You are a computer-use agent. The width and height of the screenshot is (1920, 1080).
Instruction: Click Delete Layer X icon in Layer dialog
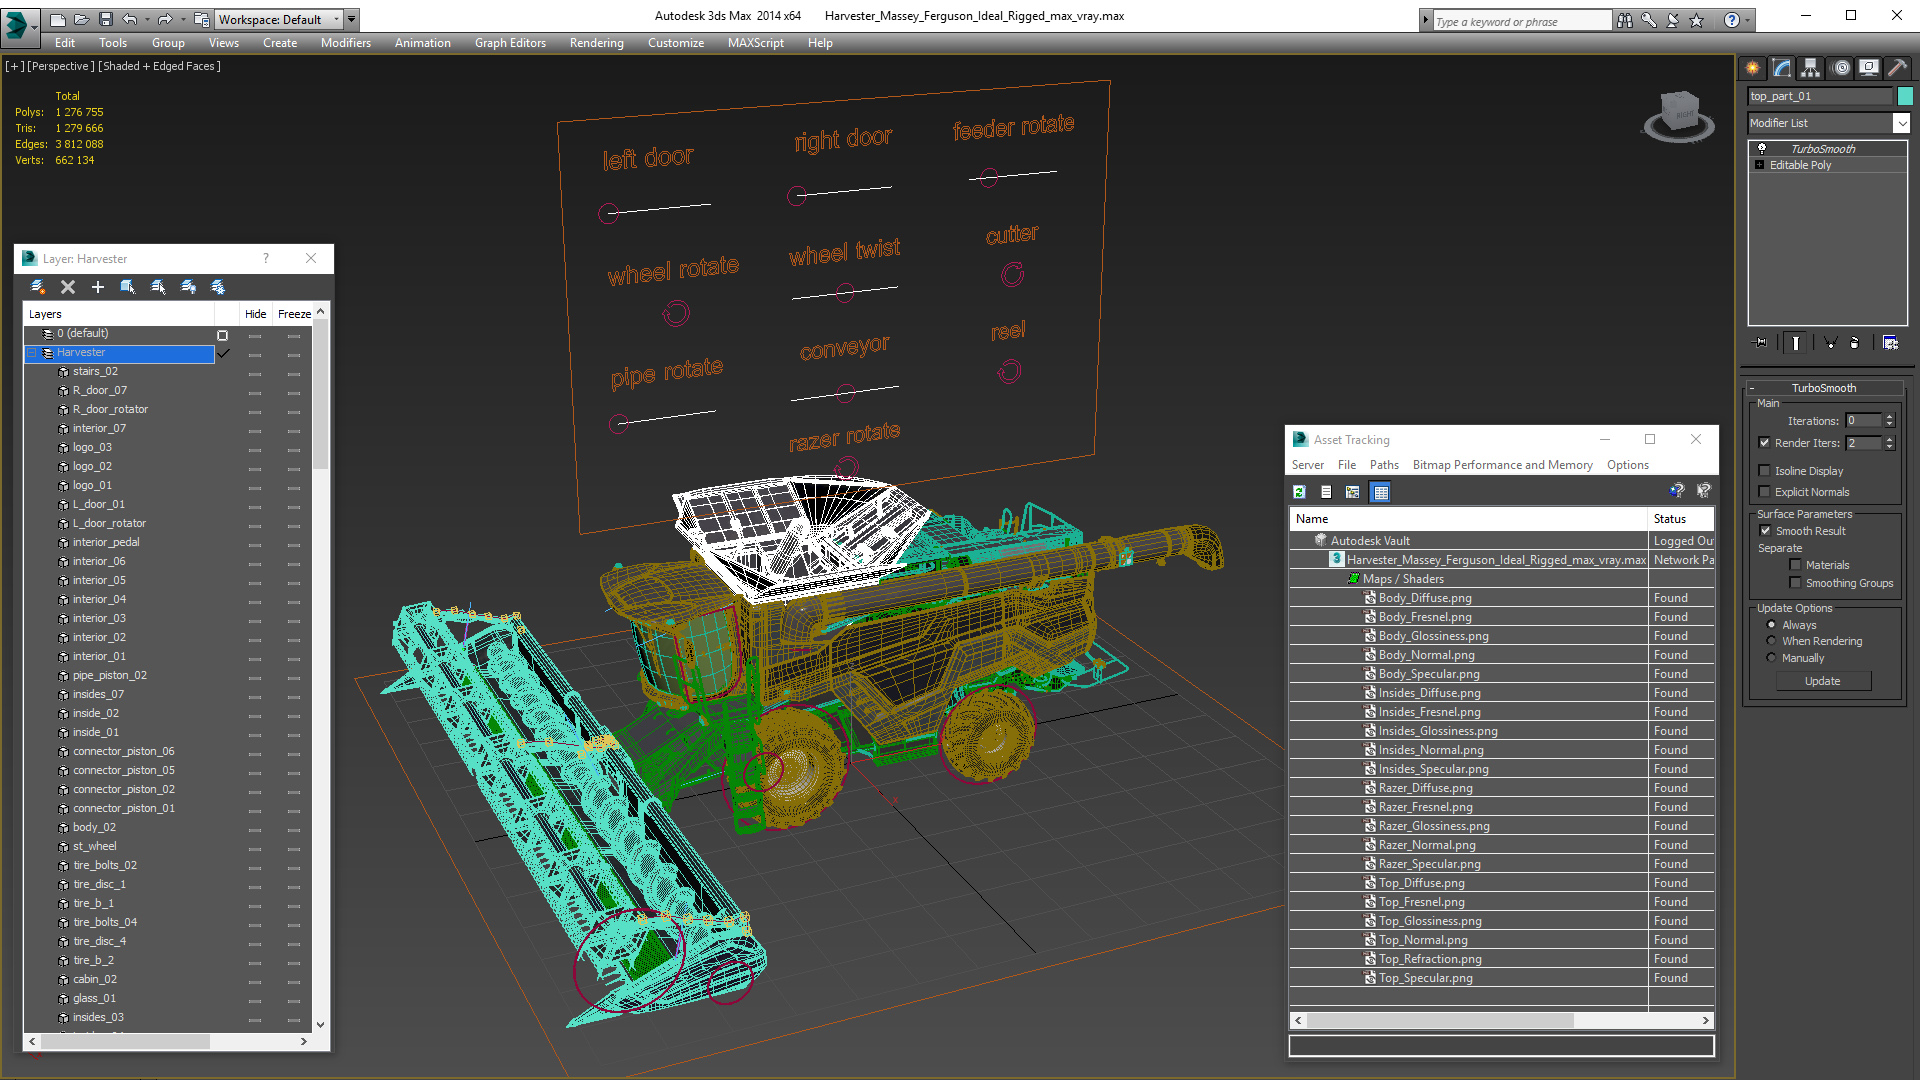68,287
